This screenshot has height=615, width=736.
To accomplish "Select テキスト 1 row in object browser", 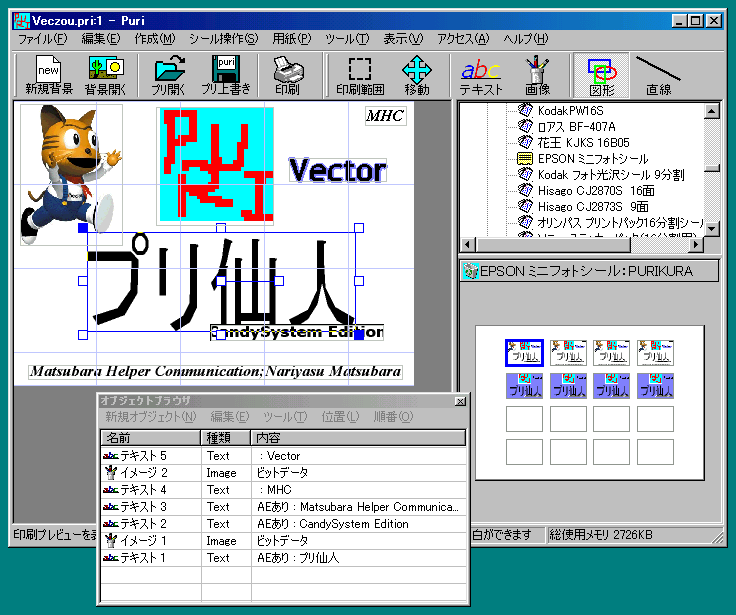I will coord(284,558).
